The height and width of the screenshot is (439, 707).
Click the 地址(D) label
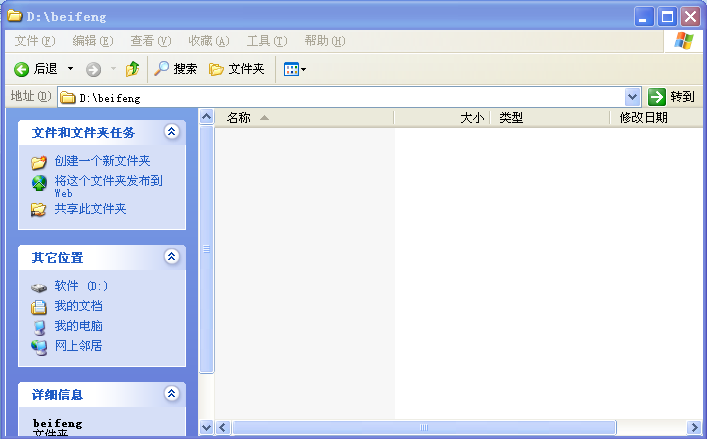coord(31,96)
